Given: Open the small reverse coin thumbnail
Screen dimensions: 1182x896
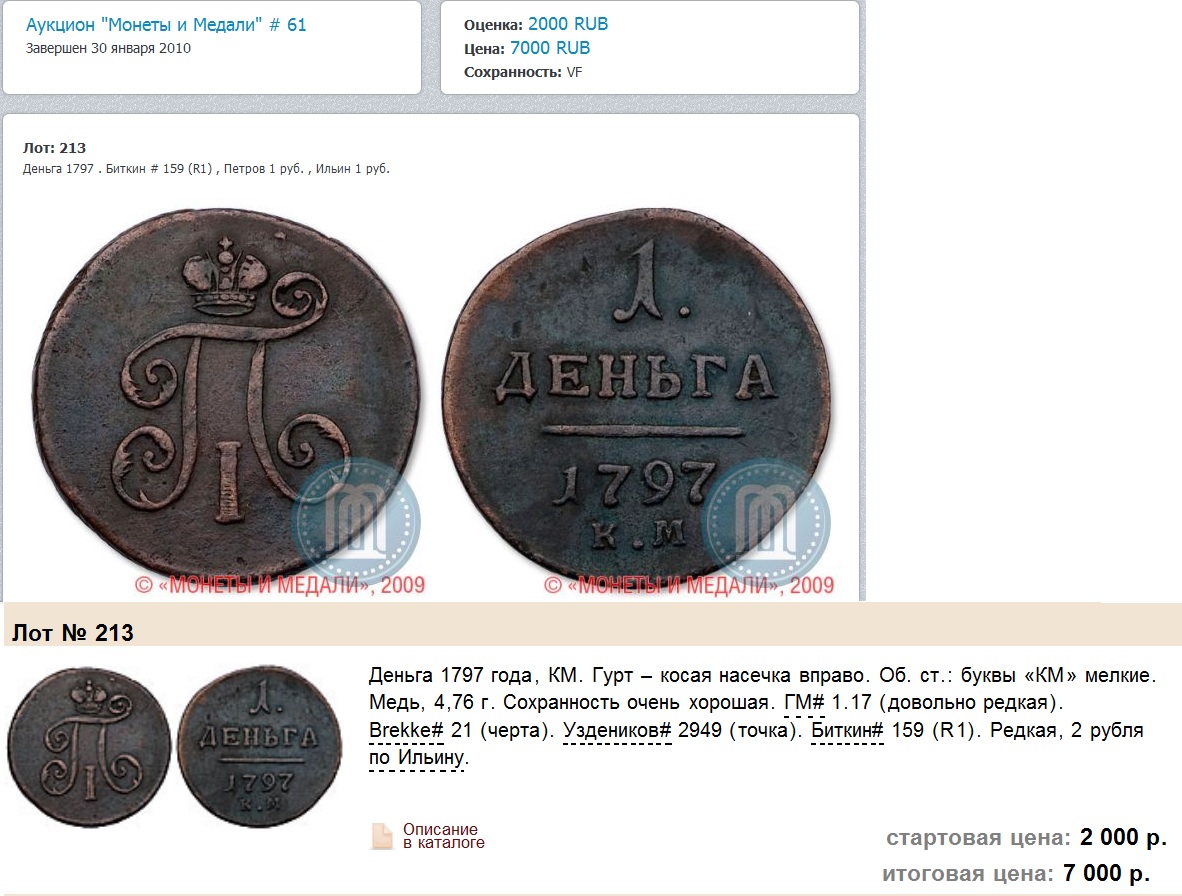Looking at the screenshot, I should tap(260, 747).
